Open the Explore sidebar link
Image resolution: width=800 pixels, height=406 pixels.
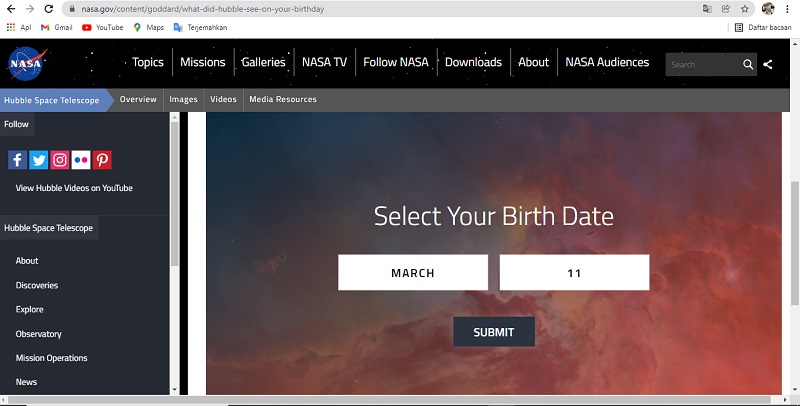click(30, 310)
